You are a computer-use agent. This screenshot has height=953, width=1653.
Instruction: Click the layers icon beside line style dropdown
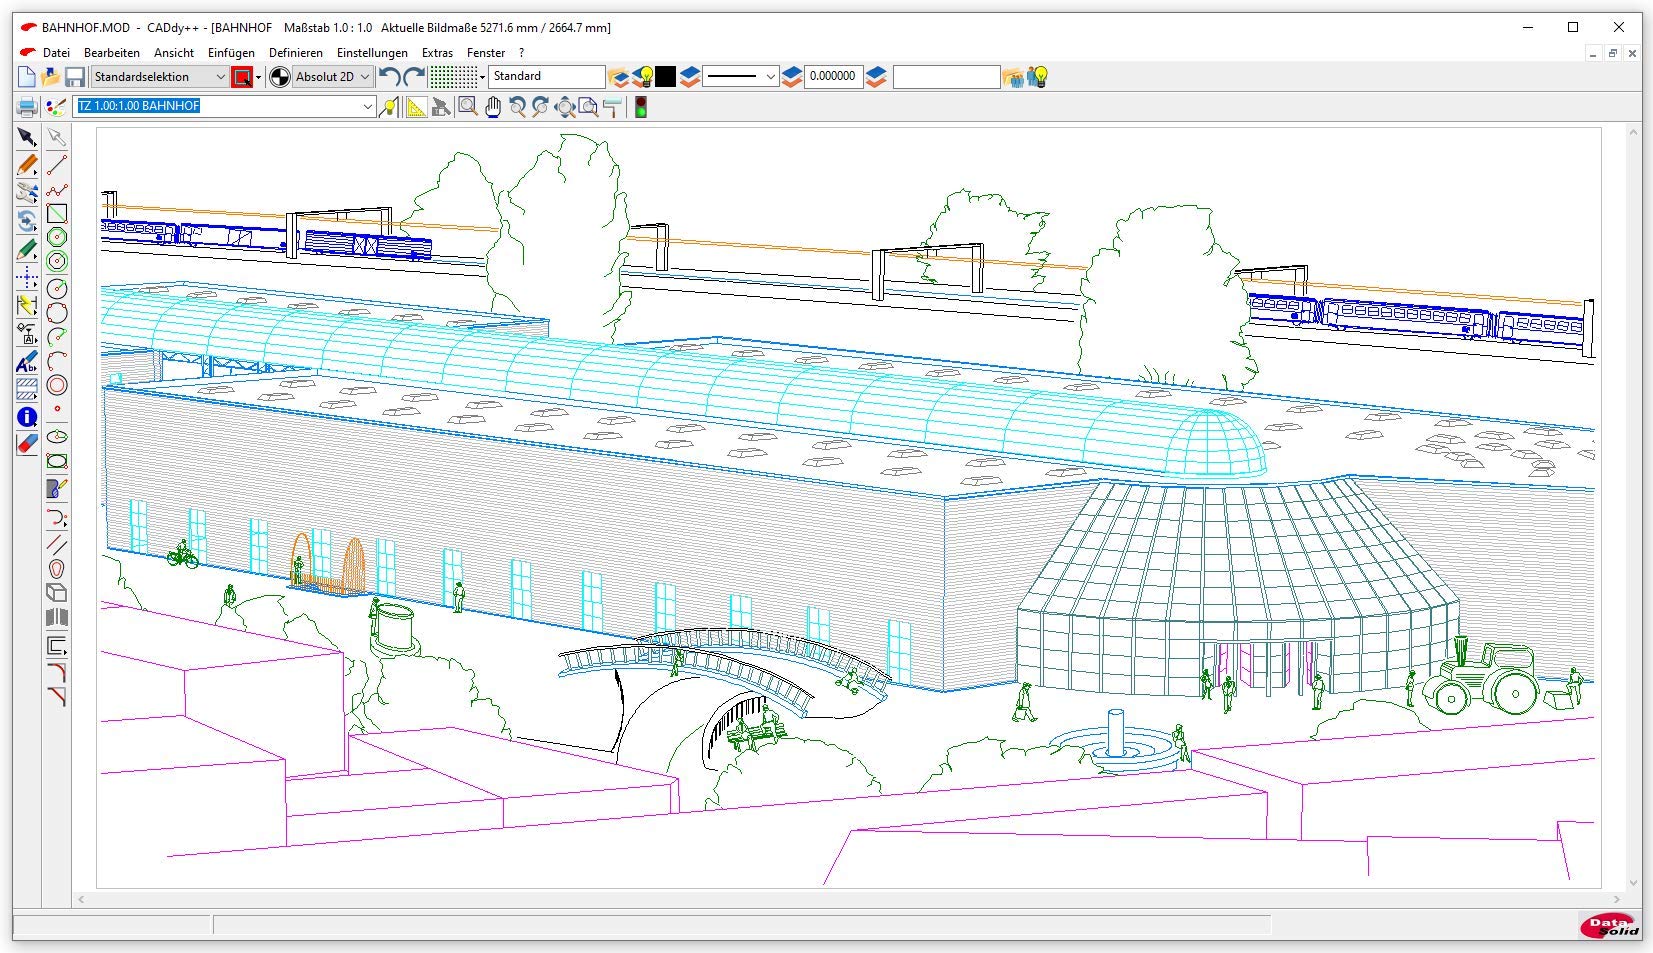tap(792, 77)
